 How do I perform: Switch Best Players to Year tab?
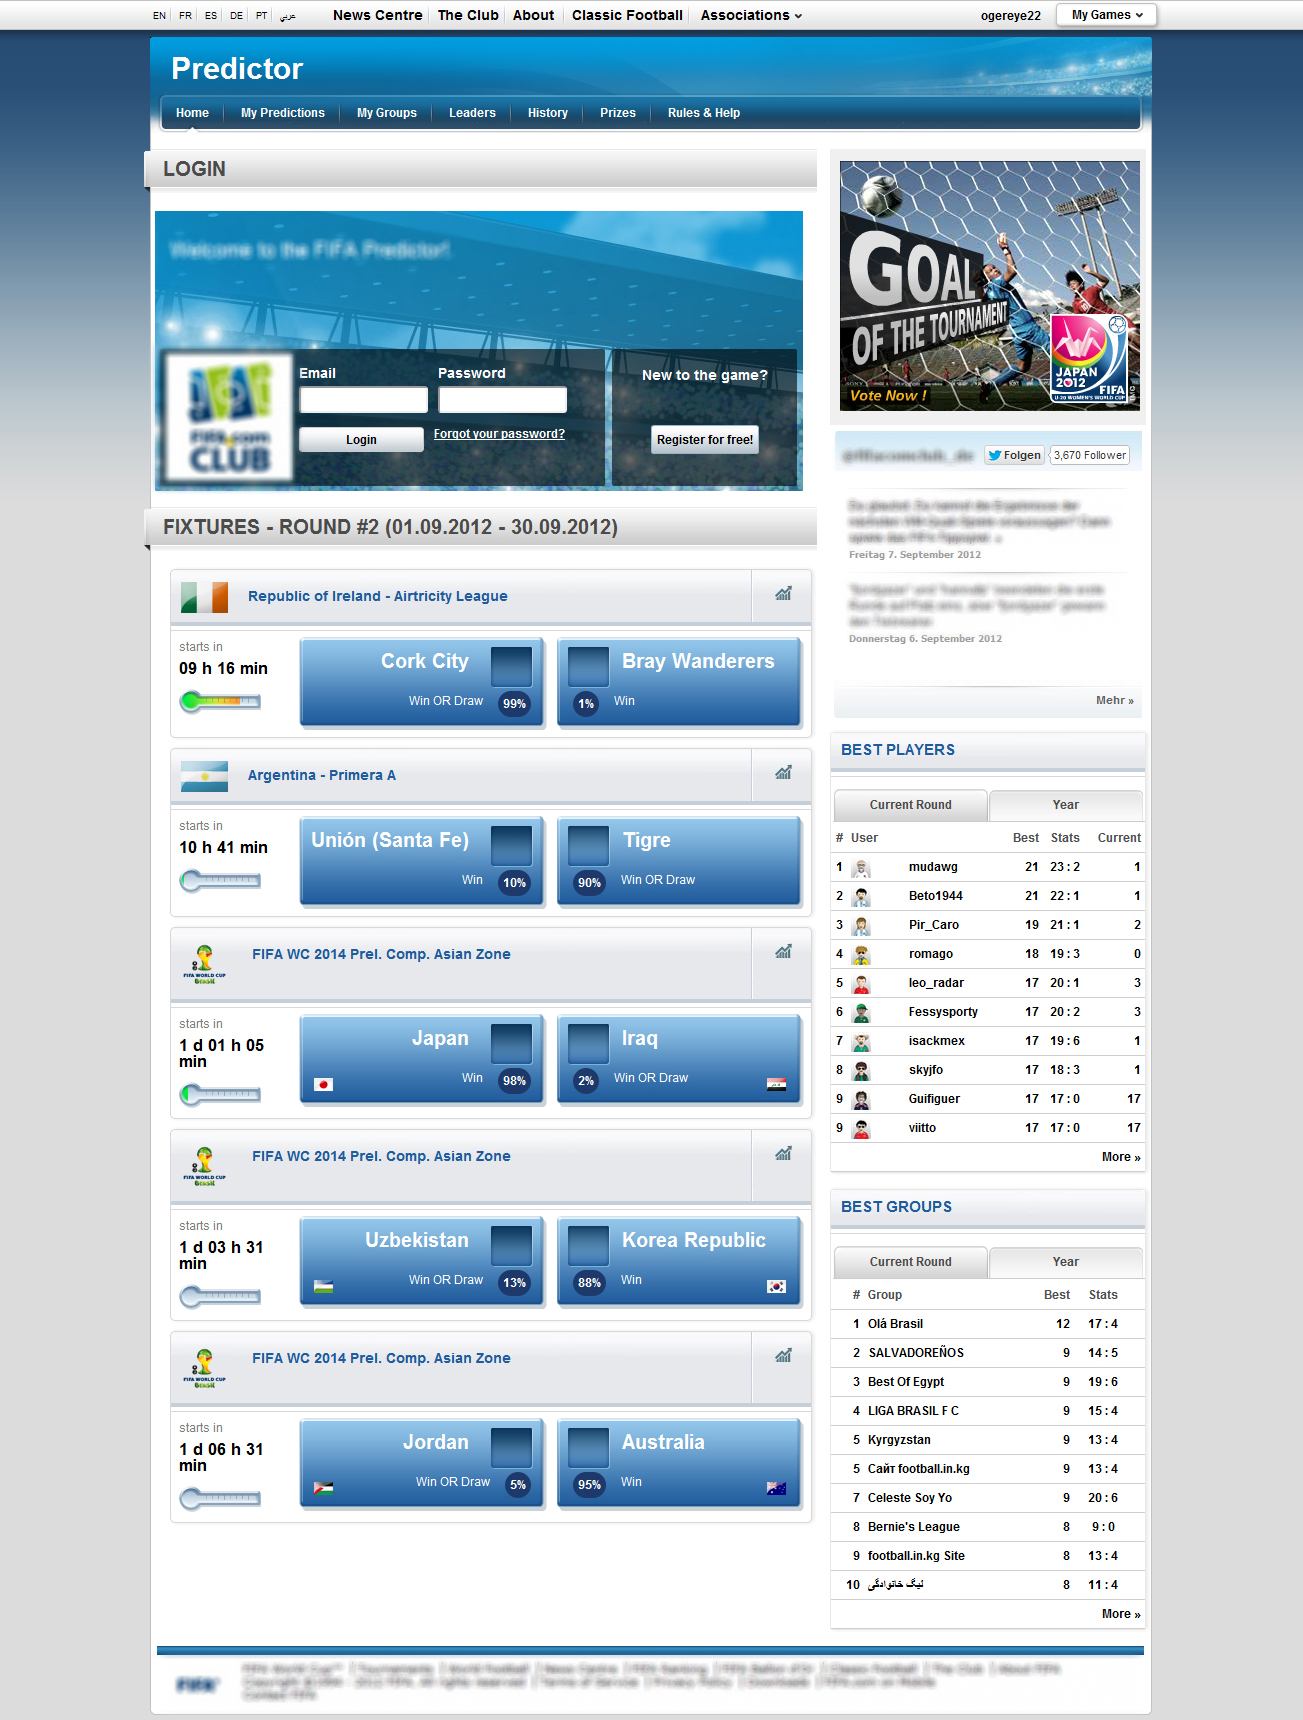pyautogui.click(x=1066, y=805)
